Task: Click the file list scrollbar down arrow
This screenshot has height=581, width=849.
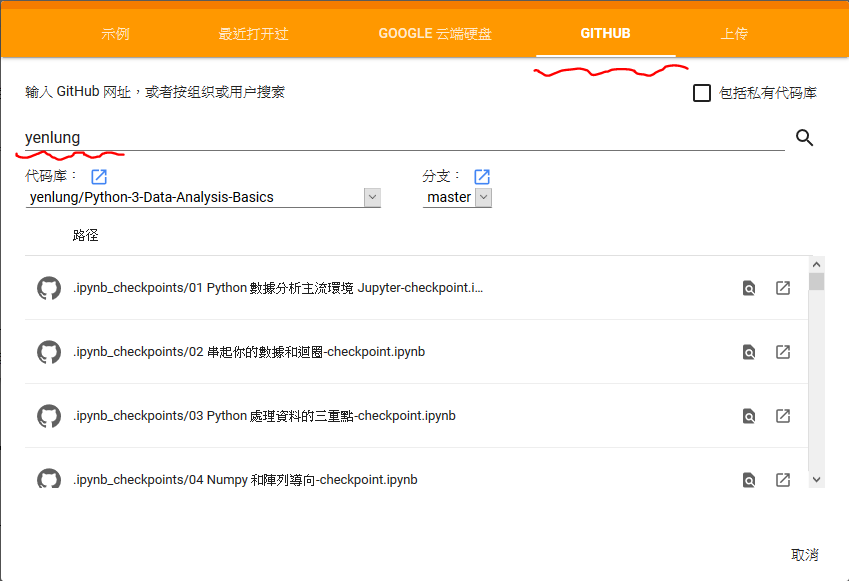Action: (x=817, y=480)
